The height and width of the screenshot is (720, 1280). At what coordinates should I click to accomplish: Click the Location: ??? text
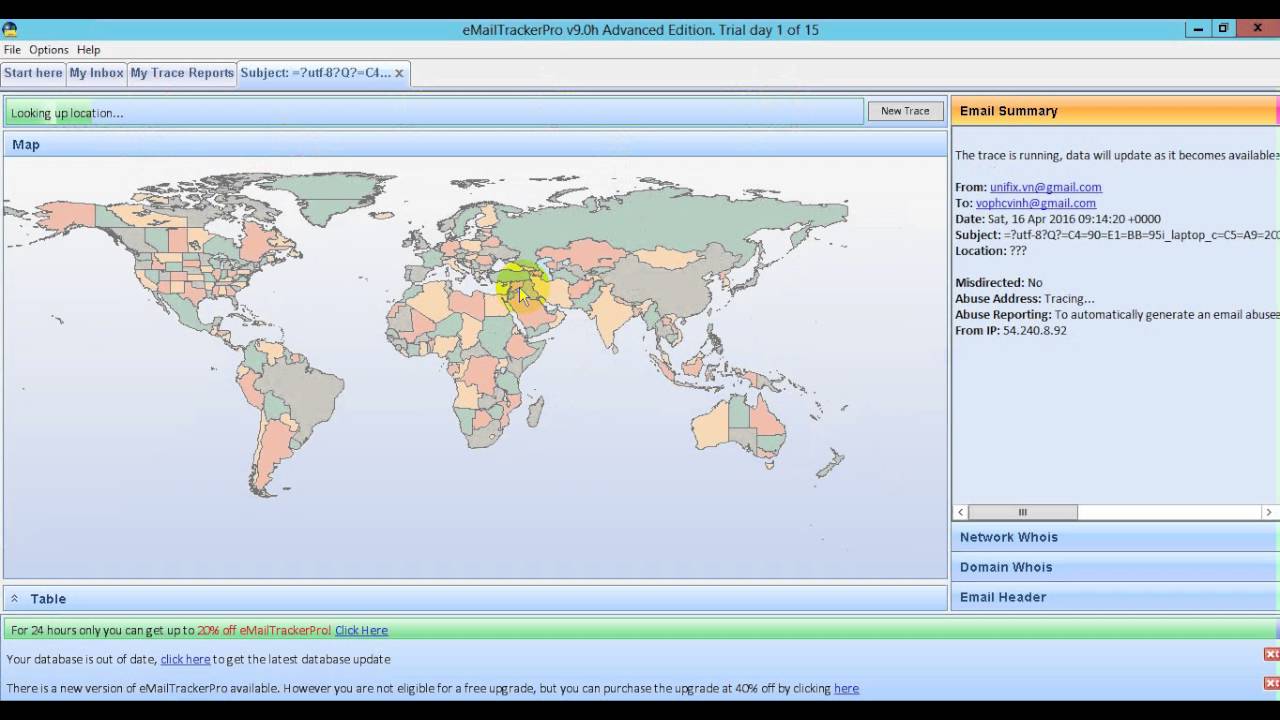991,251
